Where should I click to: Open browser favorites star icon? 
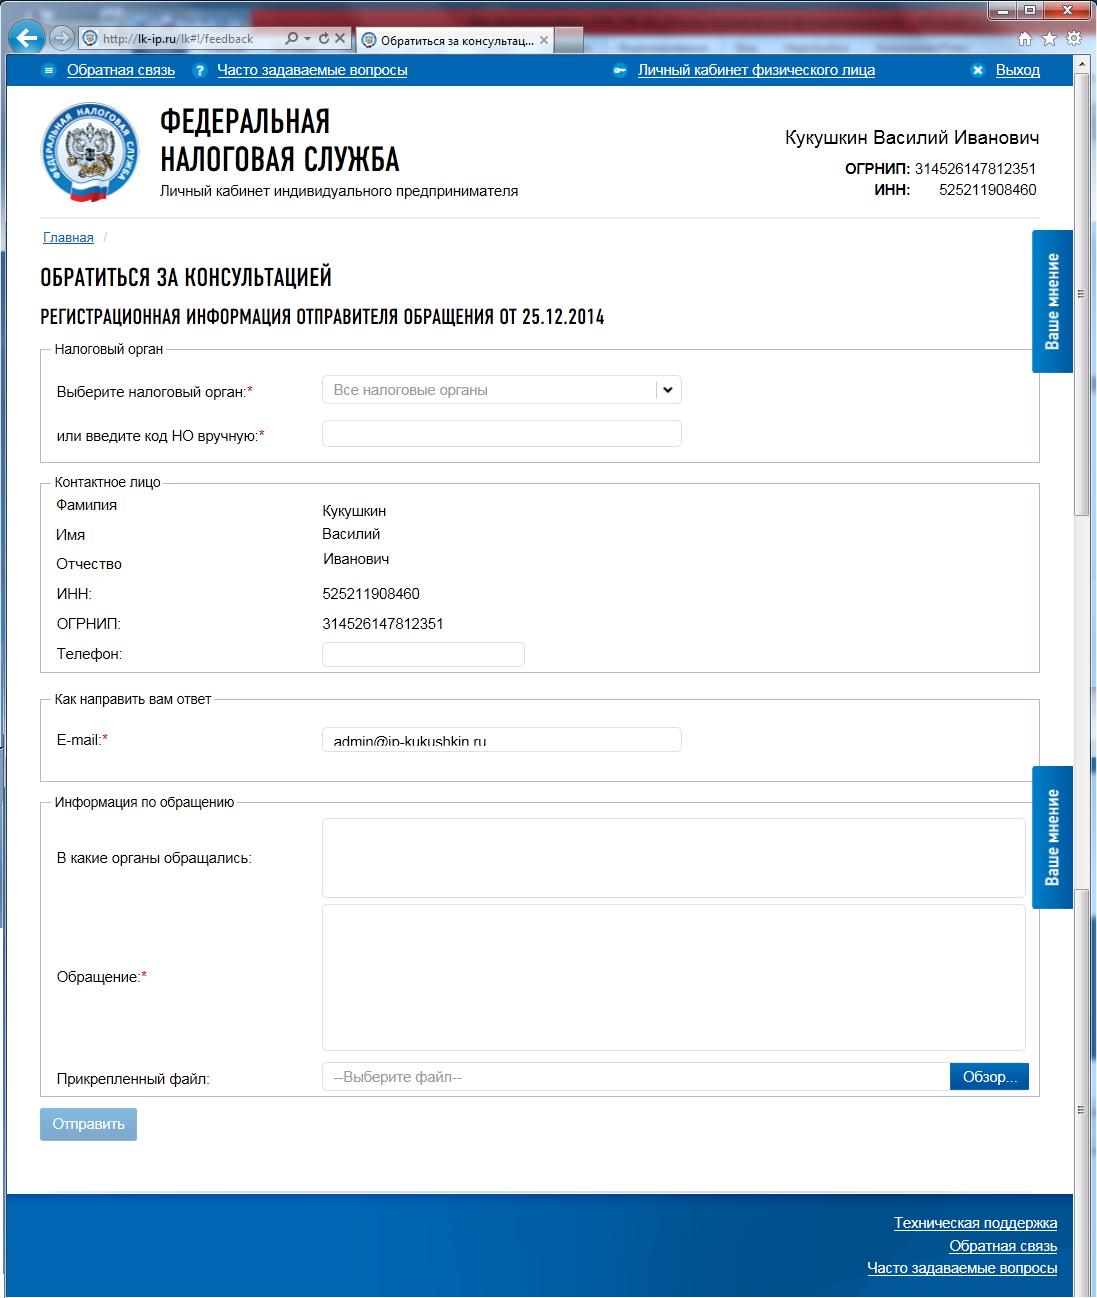[1049, 39]
